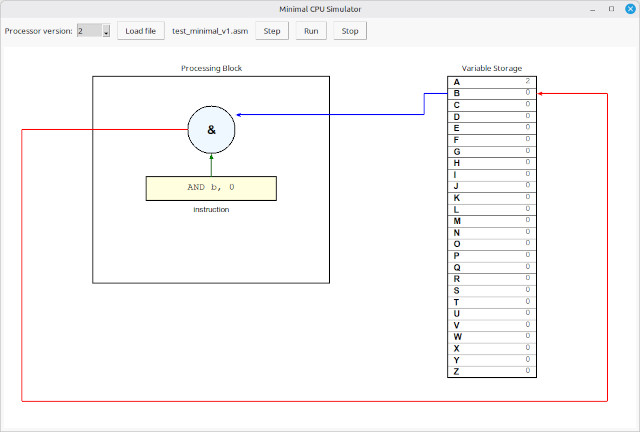Click the AND (&) operation circle
Screen dimensions: 640x432
click(x=211, y=130)
